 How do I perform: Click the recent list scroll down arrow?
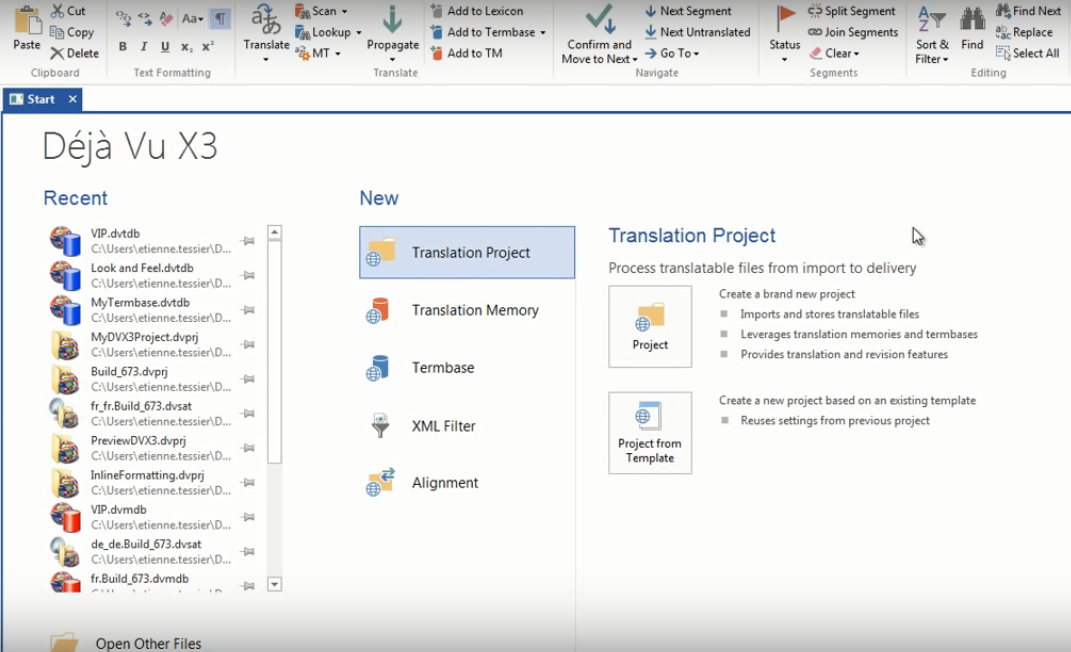point(275,584)
